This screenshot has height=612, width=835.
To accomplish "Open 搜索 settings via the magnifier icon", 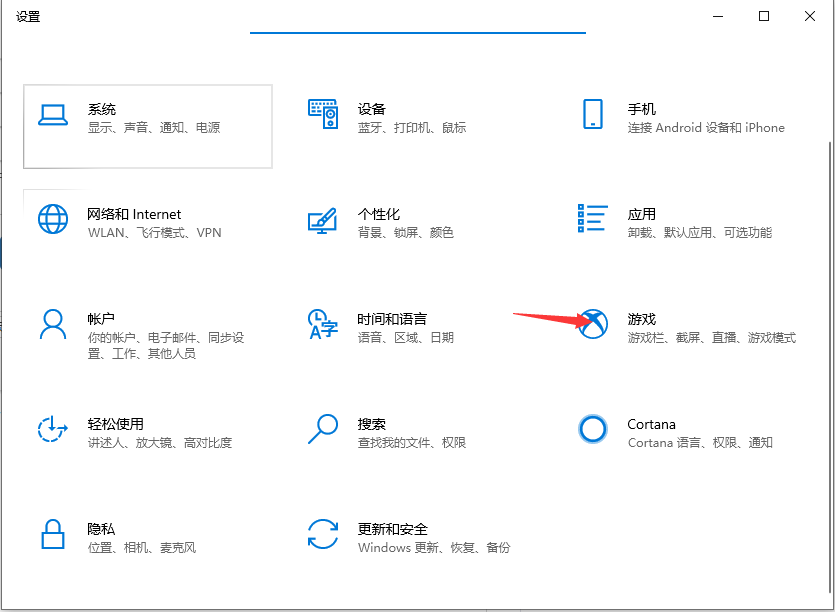I will point(322,428).
